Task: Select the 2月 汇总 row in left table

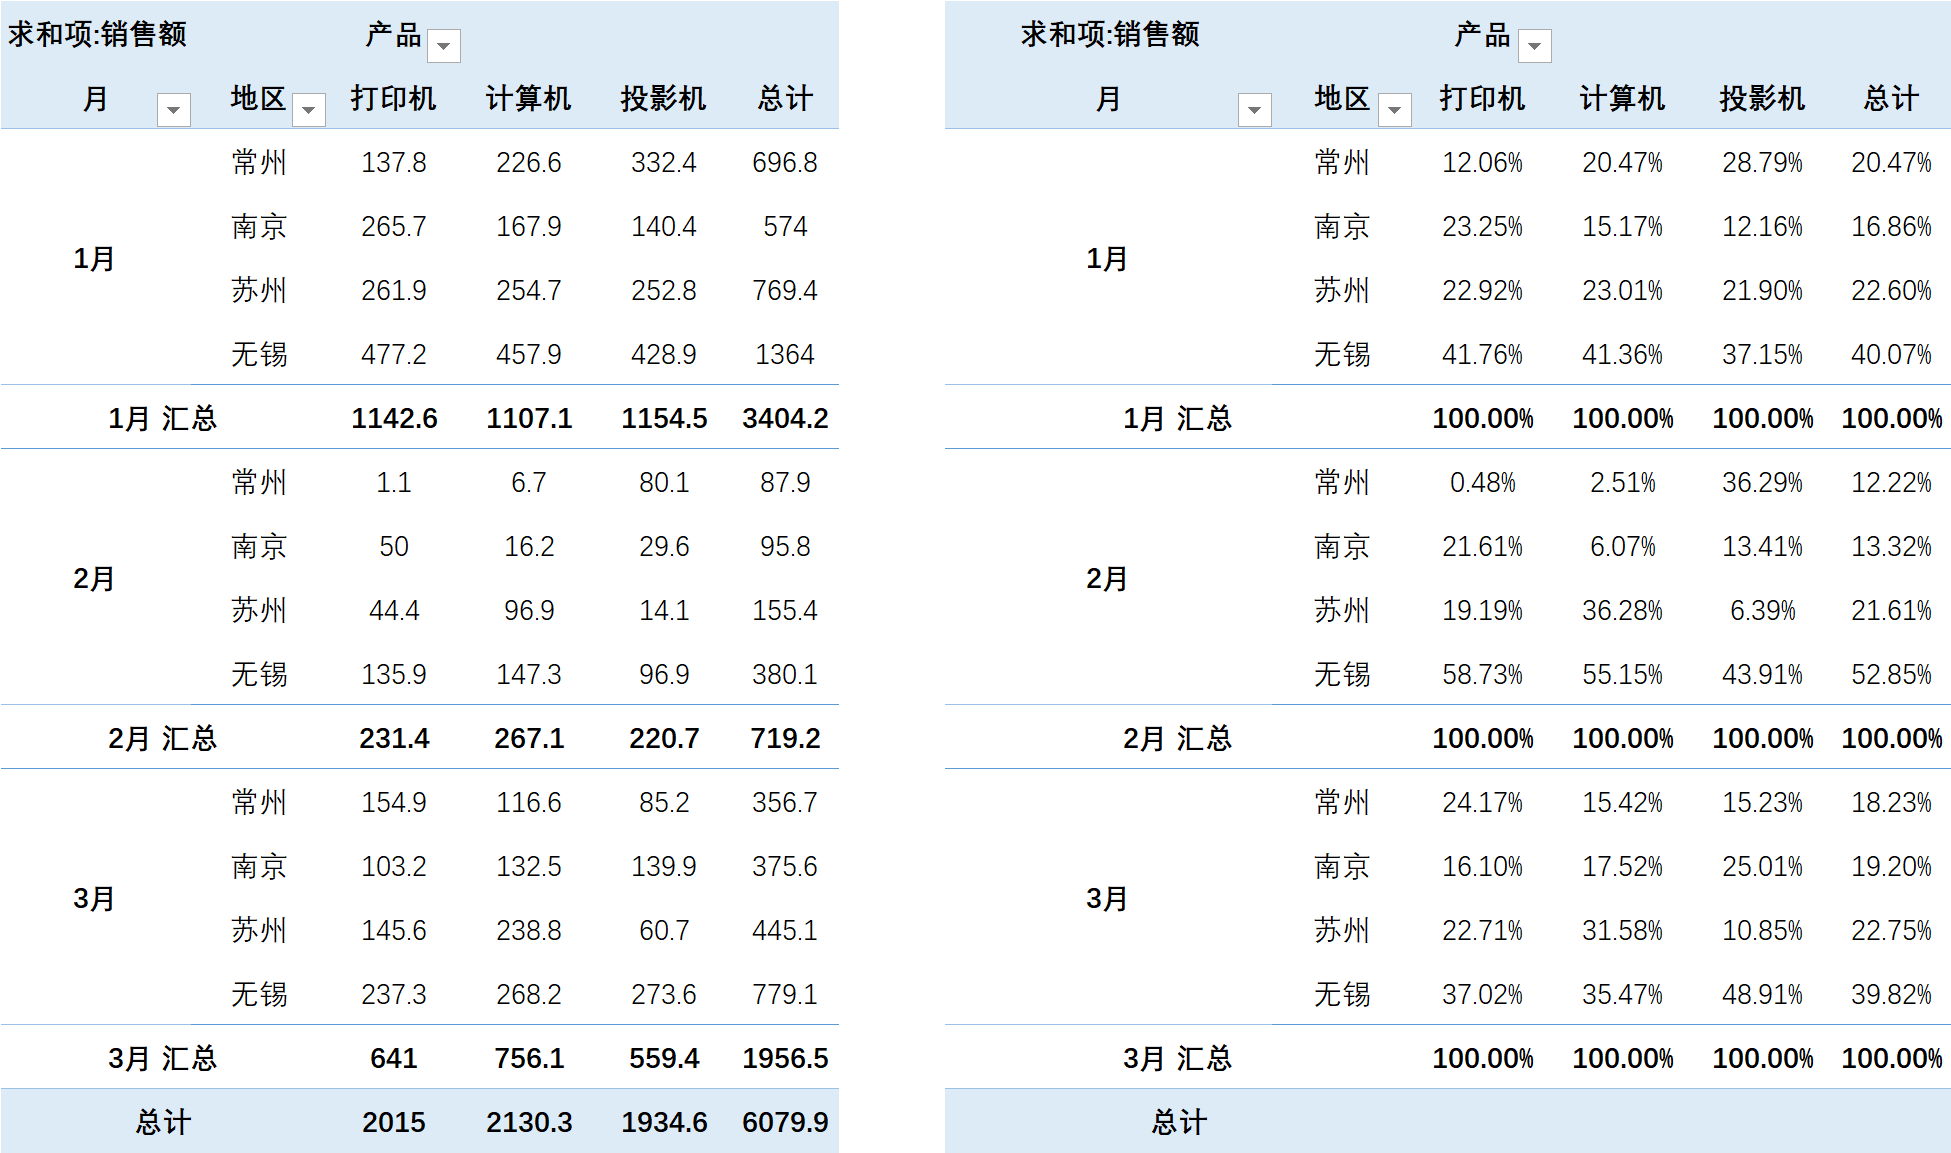Action: tap(162, 738)
